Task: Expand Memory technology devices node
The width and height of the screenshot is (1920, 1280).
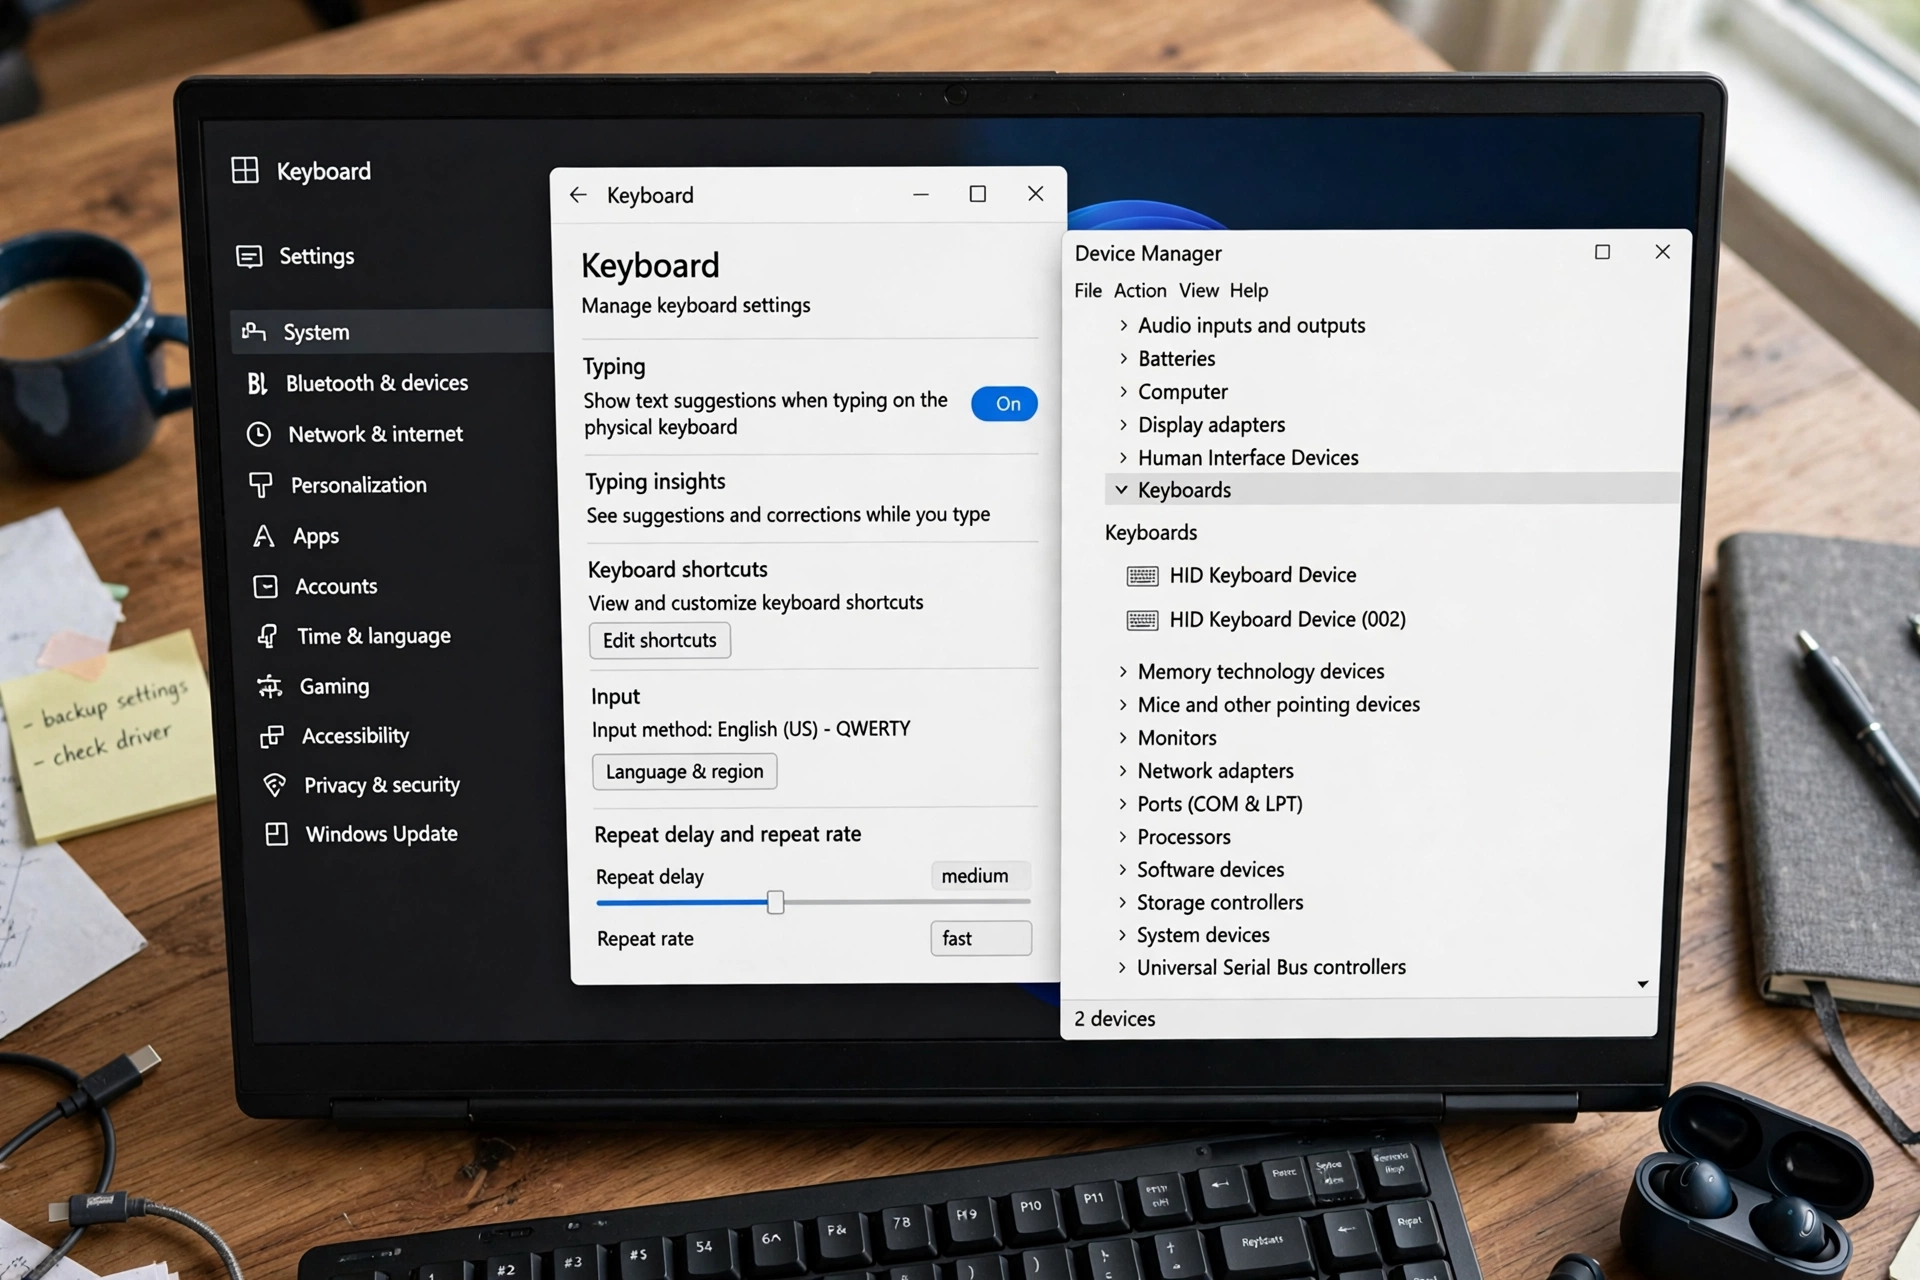Action: 1123,671
